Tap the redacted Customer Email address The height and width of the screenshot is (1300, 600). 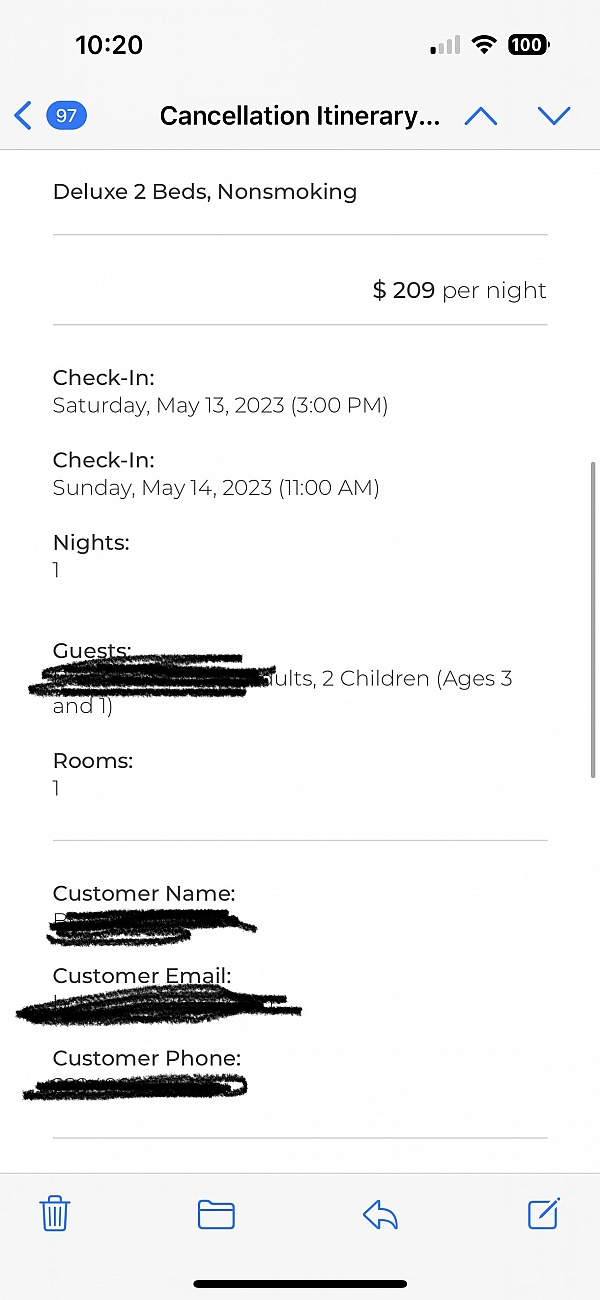click(160, 1004)
